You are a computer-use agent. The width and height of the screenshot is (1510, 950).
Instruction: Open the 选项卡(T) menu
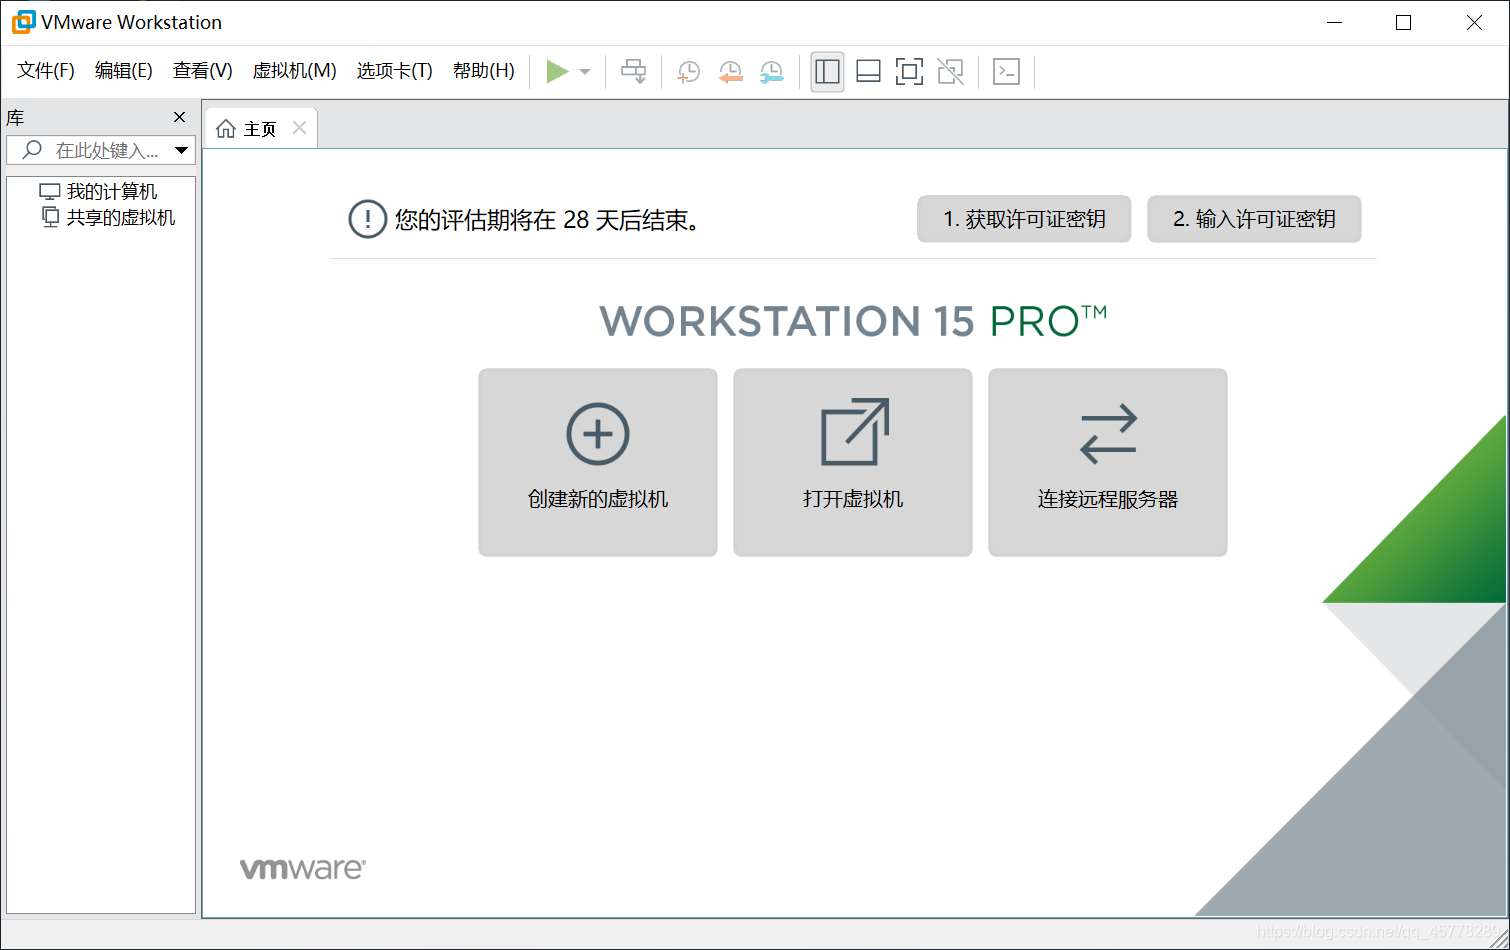(395, 71)
